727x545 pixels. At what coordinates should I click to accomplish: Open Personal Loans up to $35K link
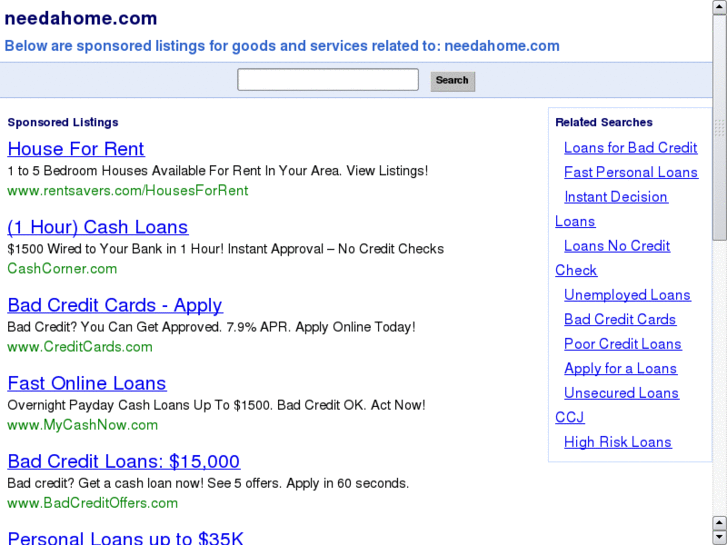click(125, 538)
